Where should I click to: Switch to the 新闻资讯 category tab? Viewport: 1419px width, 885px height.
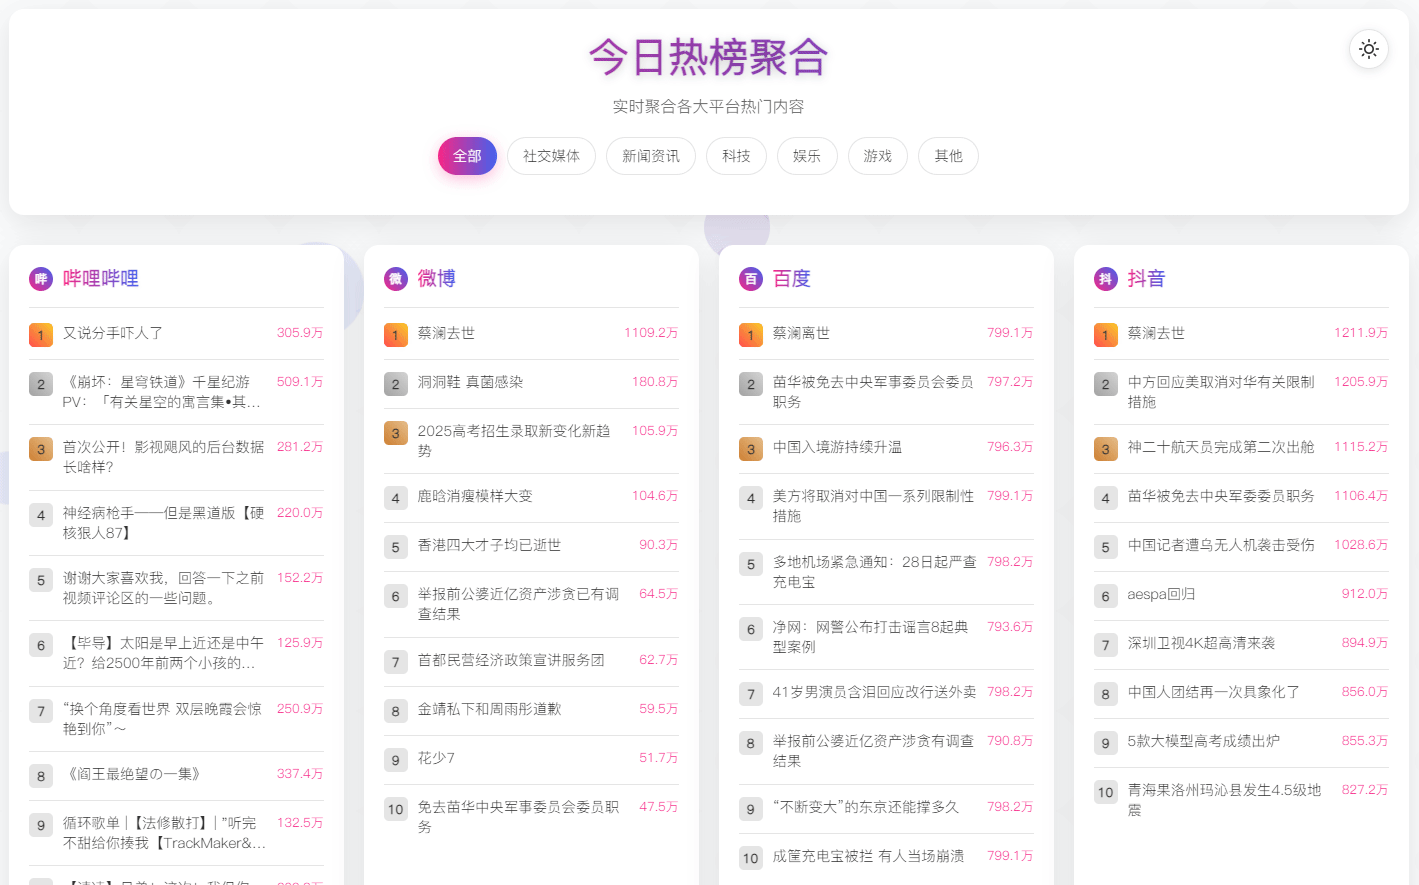[x=651, y=156]
